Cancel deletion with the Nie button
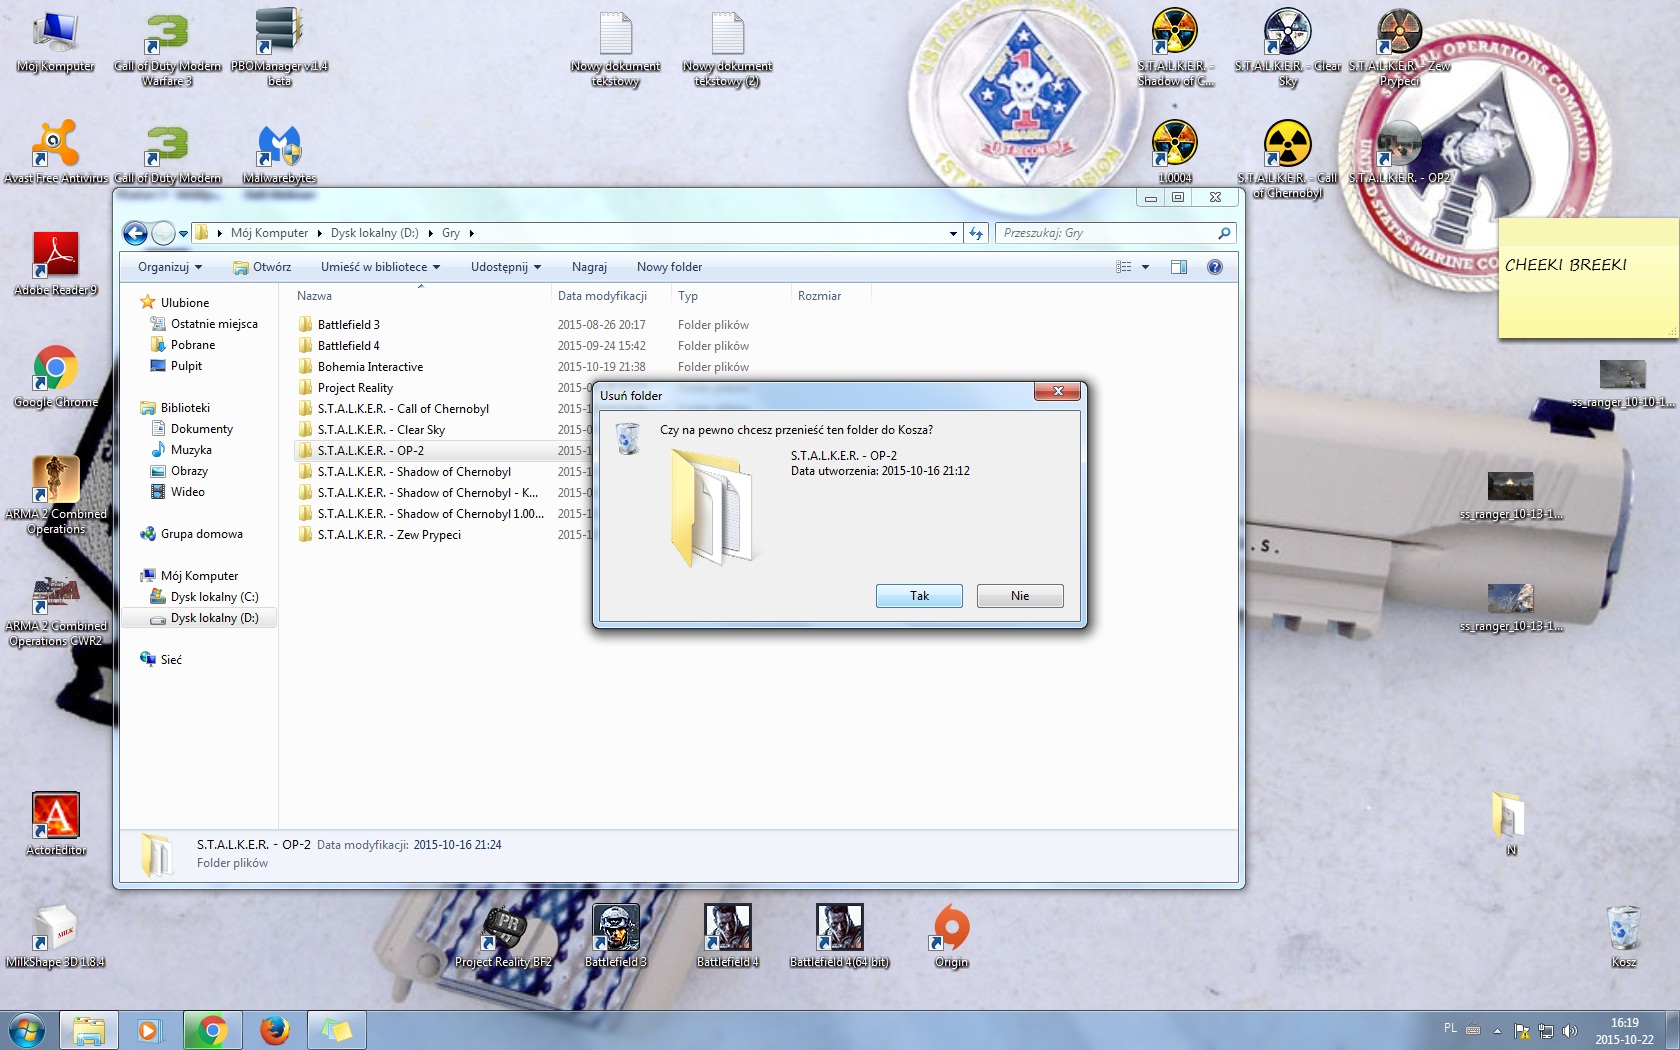 [x=1020, y=596]
